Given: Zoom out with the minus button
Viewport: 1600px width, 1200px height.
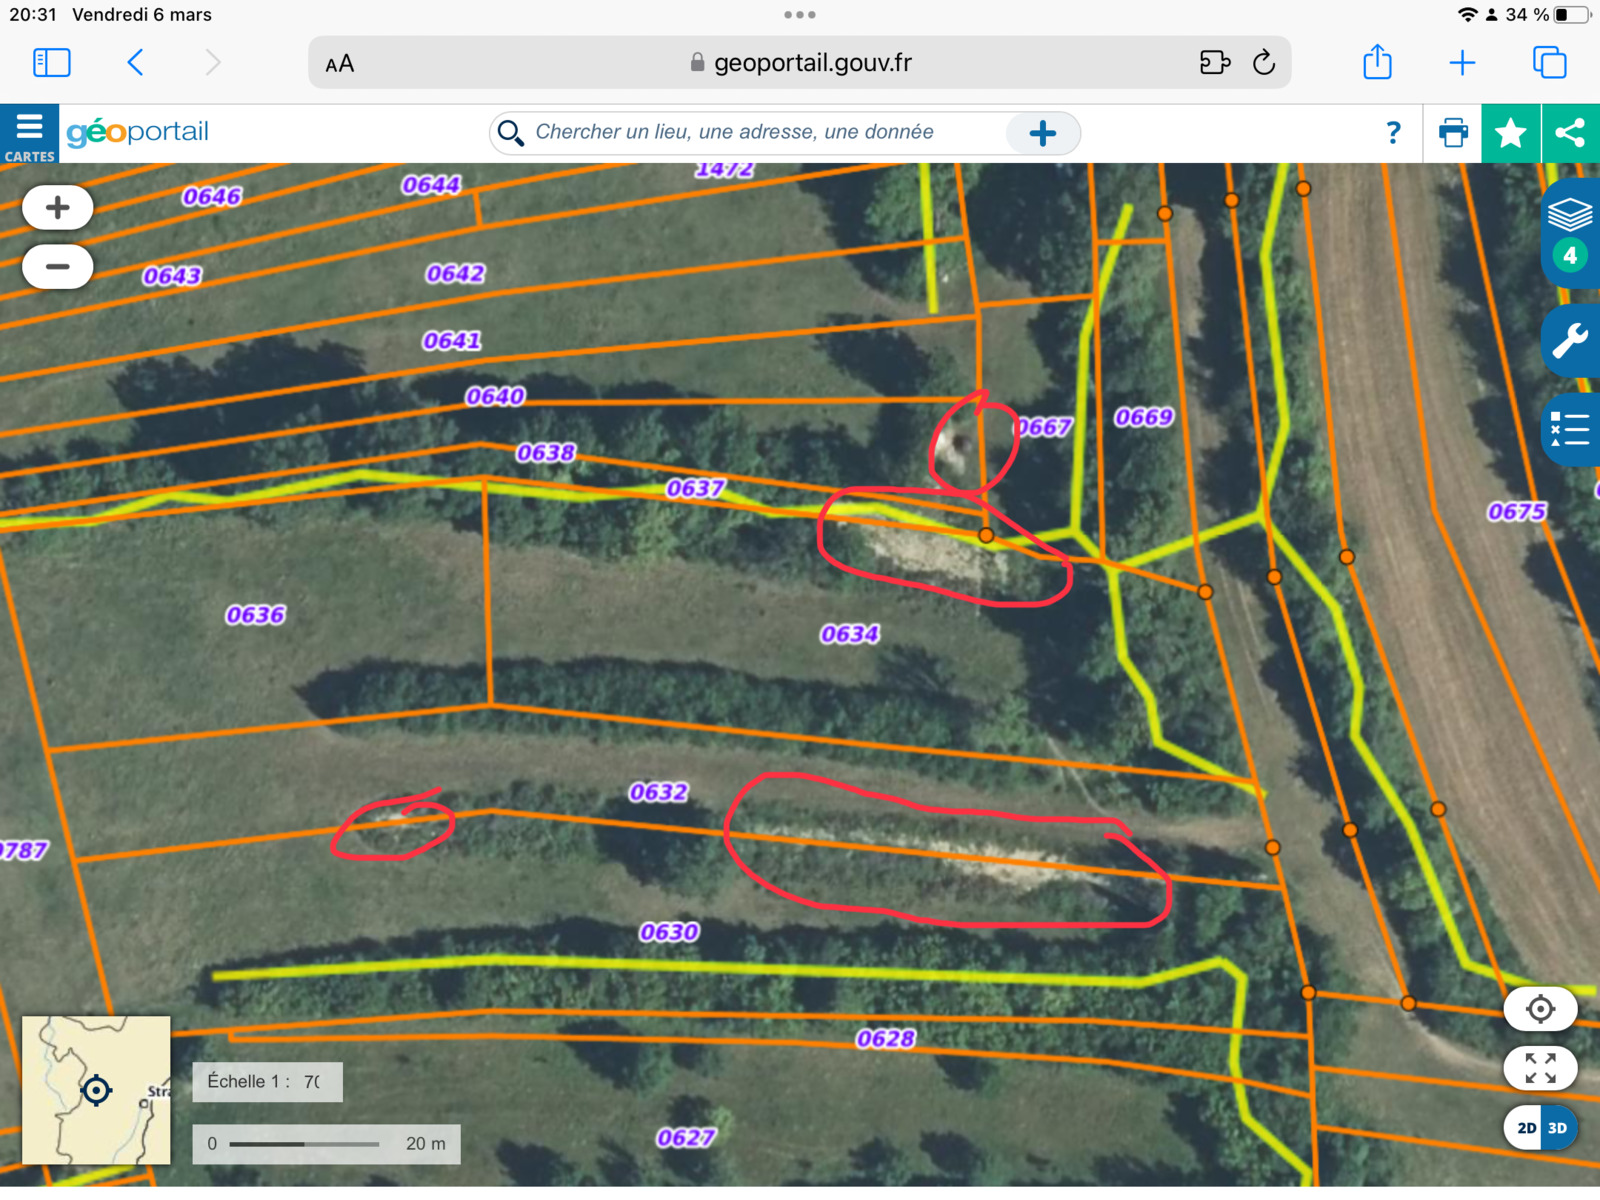Looking at the screenshot, I should pyautogui.click(x=58, y=267).
